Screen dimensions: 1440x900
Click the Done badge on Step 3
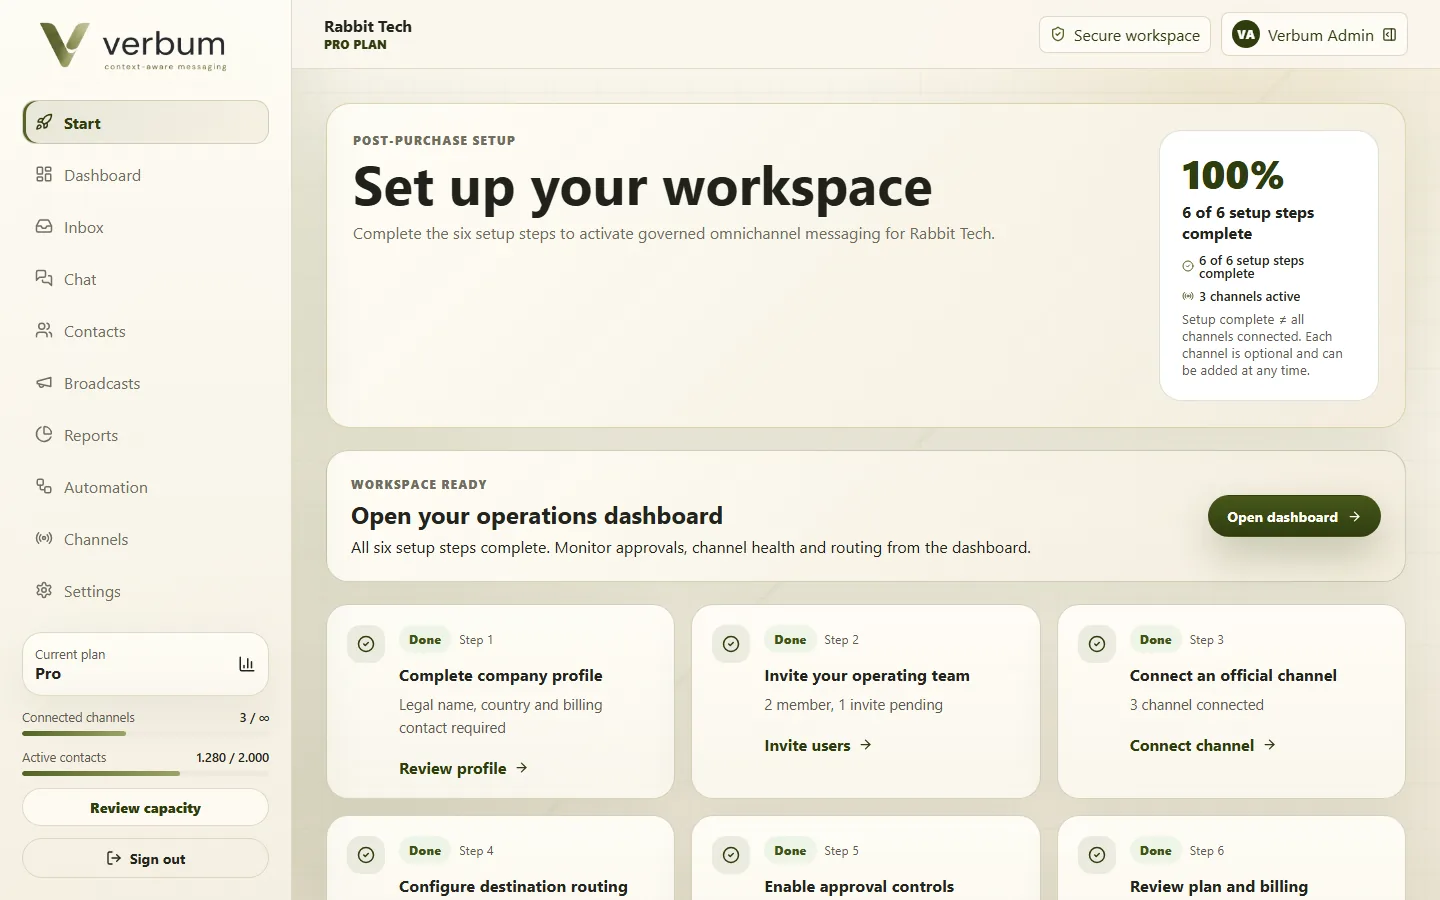coord(1156,640)
